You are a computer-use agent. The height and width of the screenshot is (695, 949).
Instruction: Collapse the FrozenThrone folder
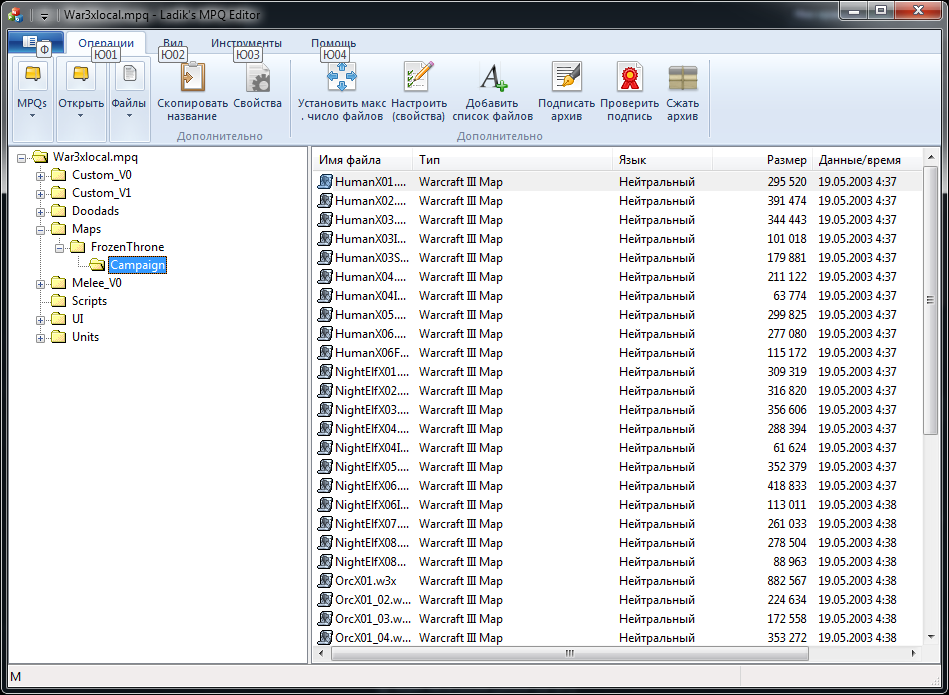pos(59,248)
